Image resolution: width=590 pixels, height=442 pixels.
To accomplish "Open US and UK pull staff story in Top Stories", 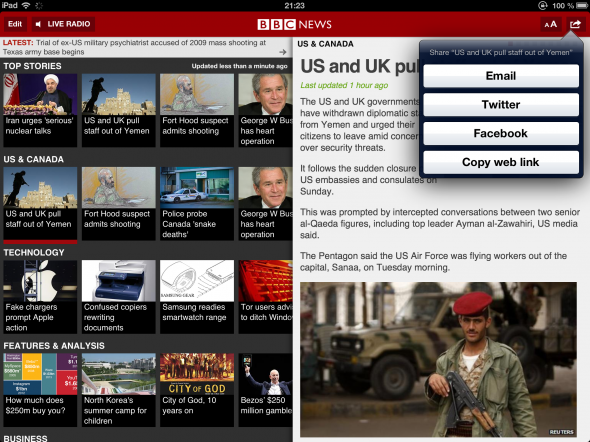I will pyautogui.click(x=119, y=110).
